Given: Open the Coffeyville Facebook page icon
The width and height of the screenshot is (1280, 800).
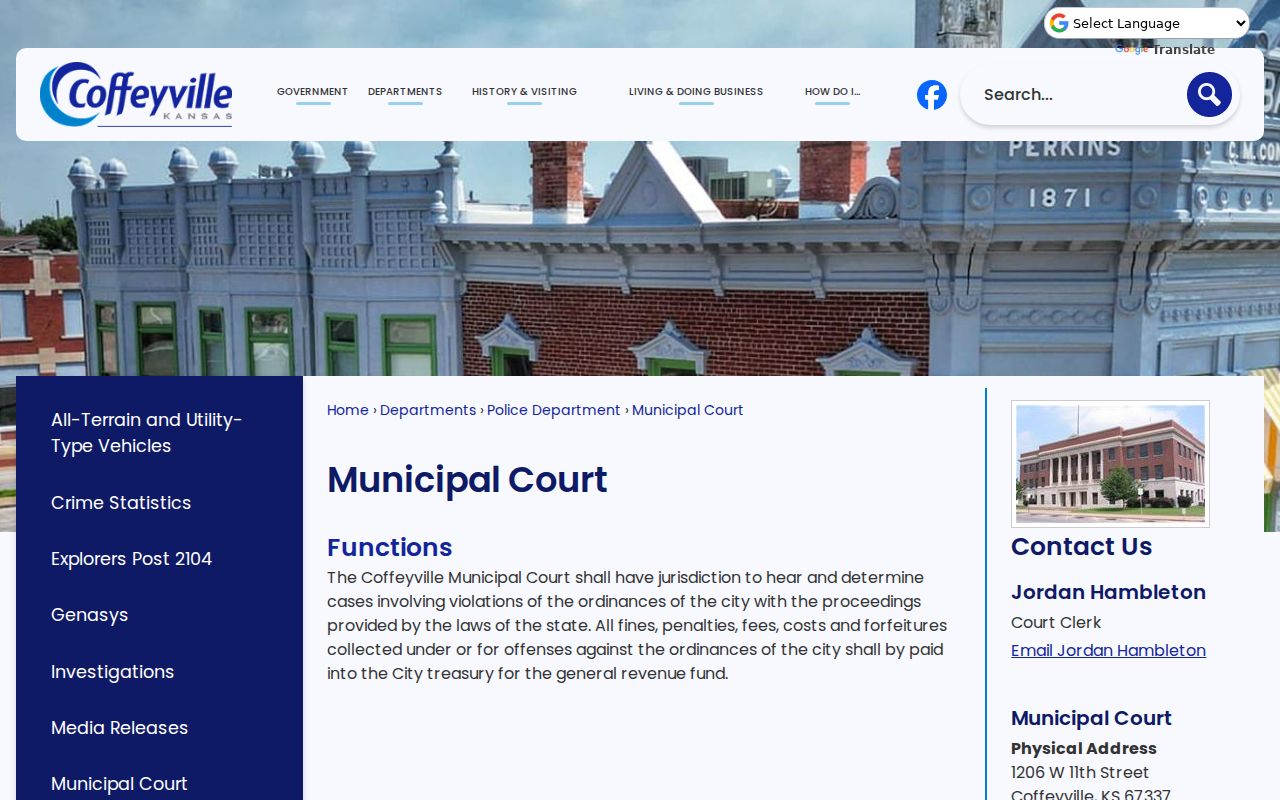Looking at the screenshot, I should (x=932, y=95).
